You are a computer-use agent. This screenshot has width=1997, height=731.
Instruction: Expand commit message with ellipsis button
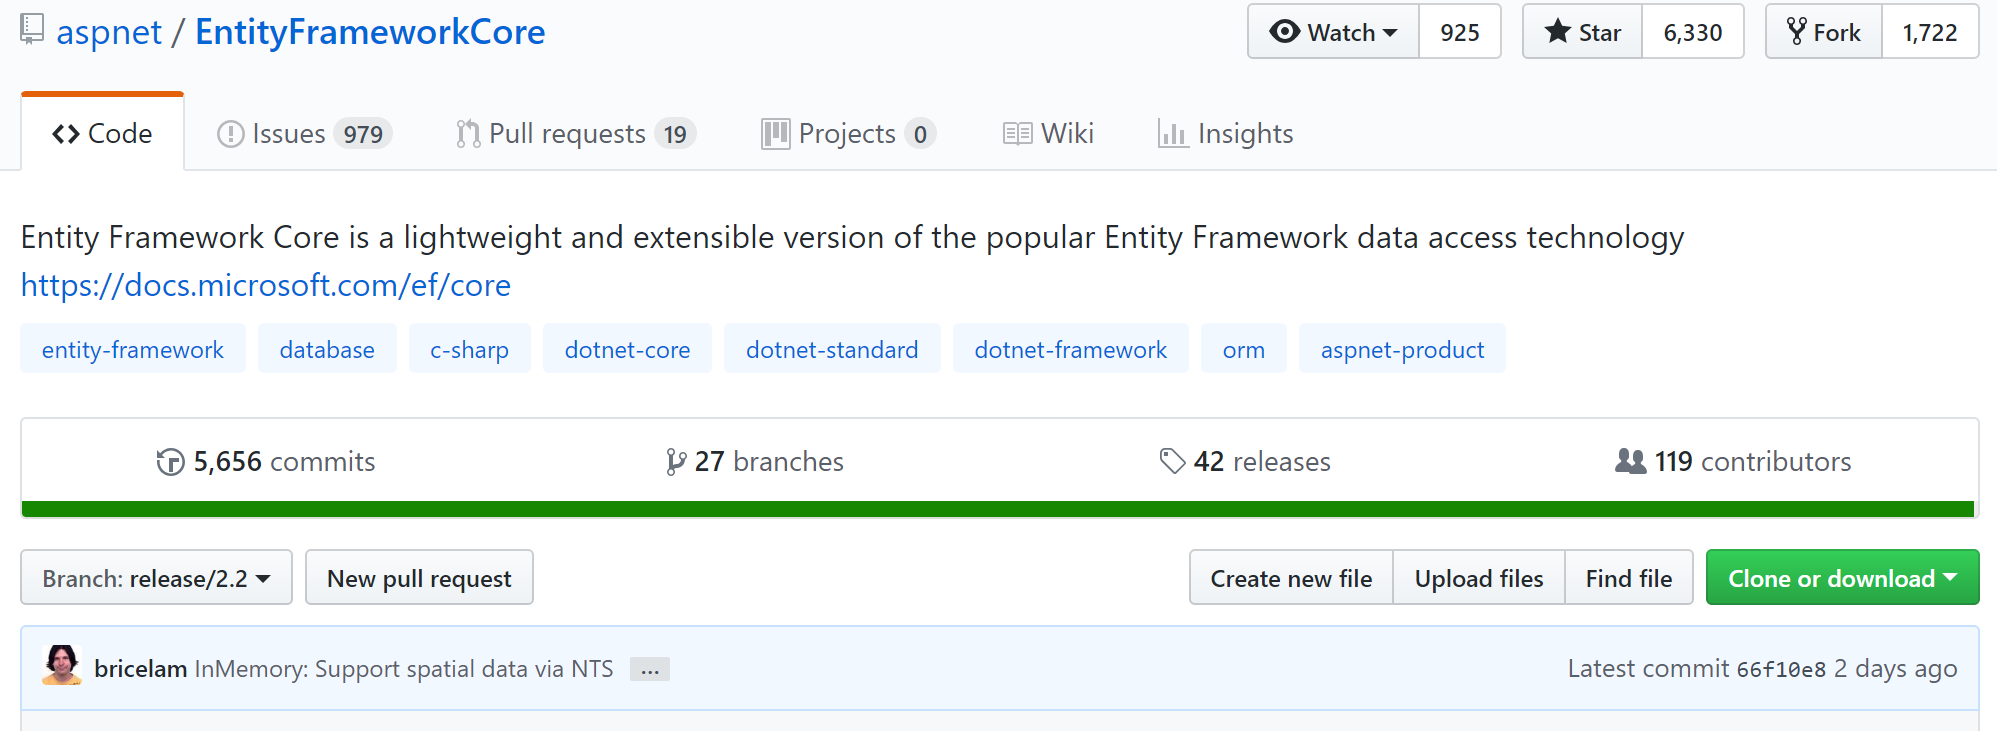(x=650, y=670)
